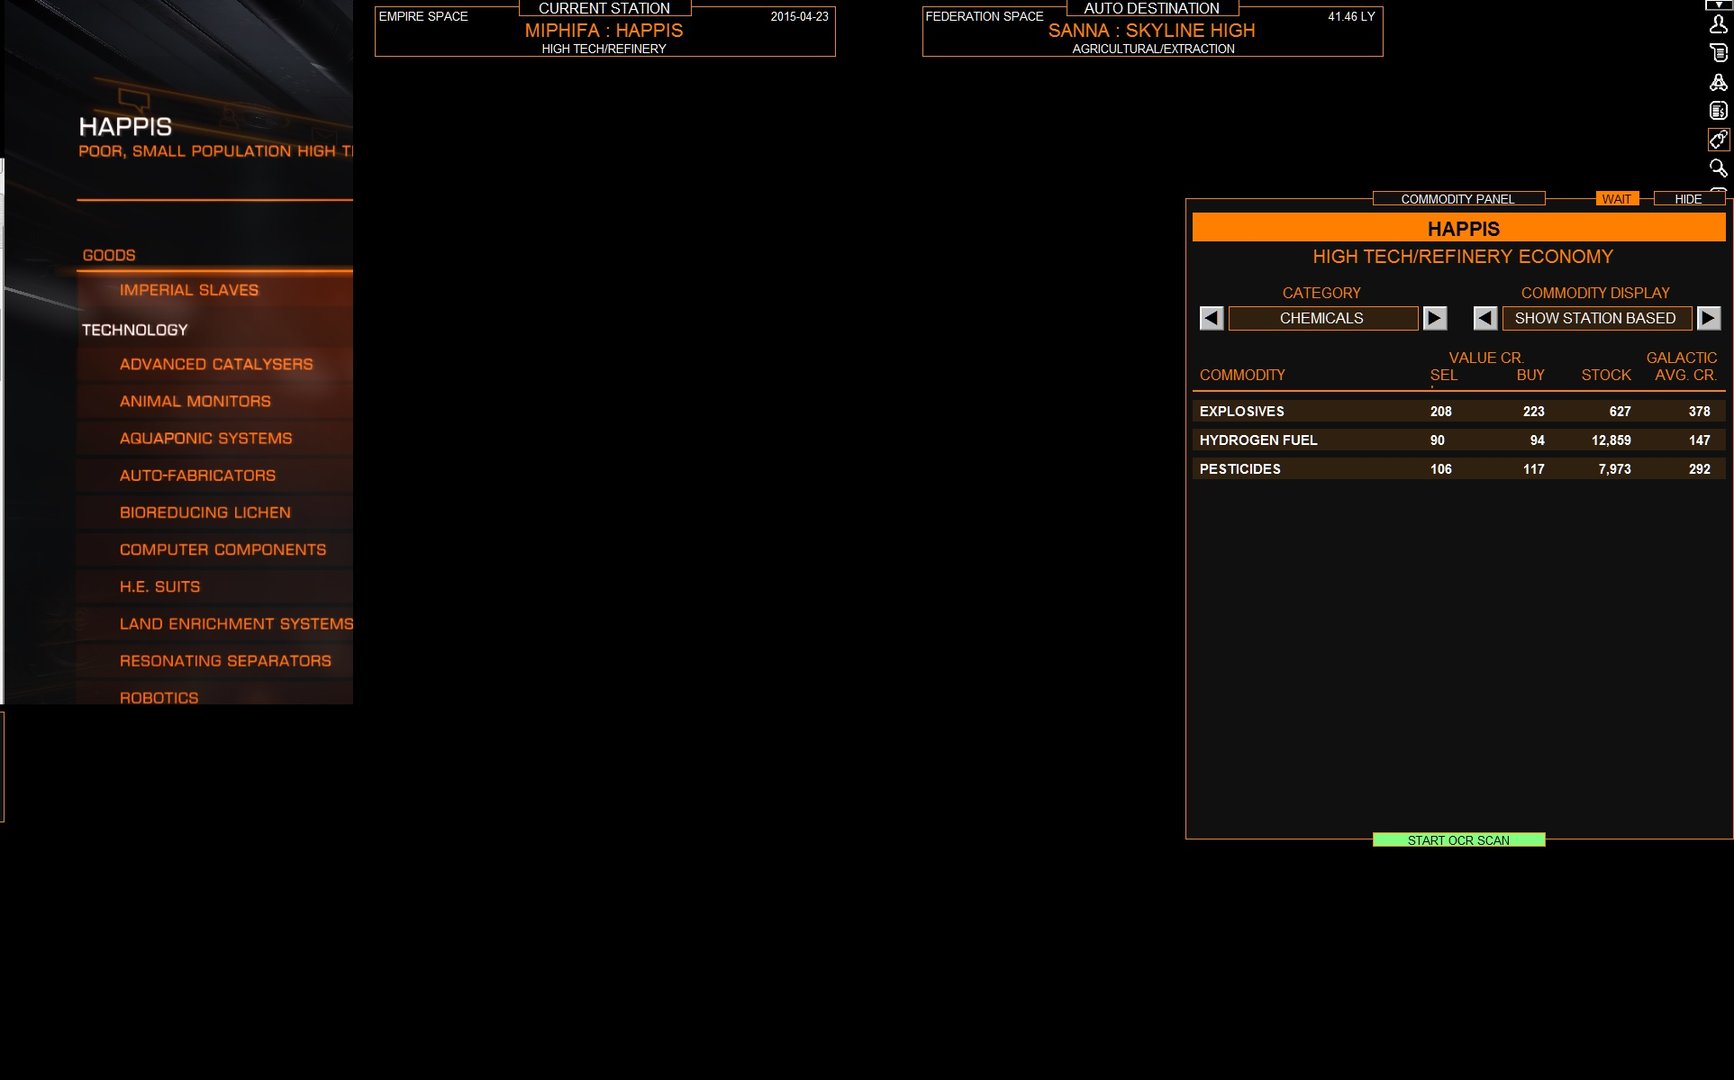This screenshot has height=1080, width=1734.
Task: Select the price tags commodity icon
Action: [x=1718, y=140]
